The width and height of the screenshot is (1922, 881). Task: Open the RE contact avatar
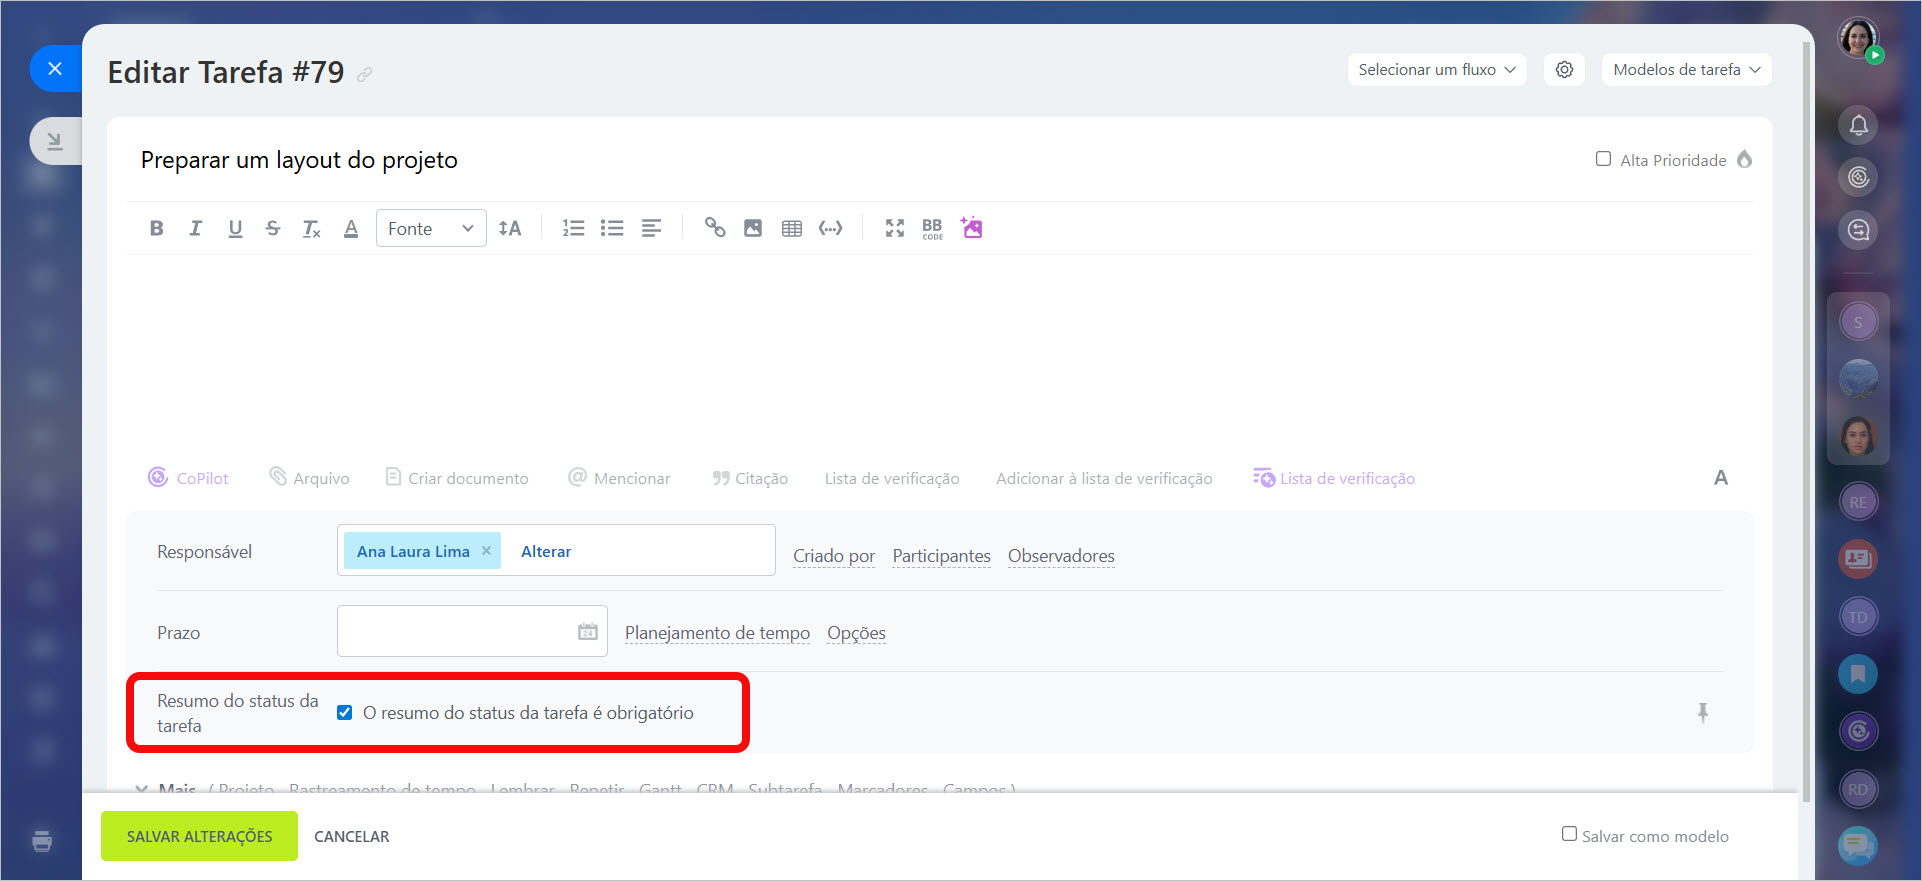coord(1858,502)
